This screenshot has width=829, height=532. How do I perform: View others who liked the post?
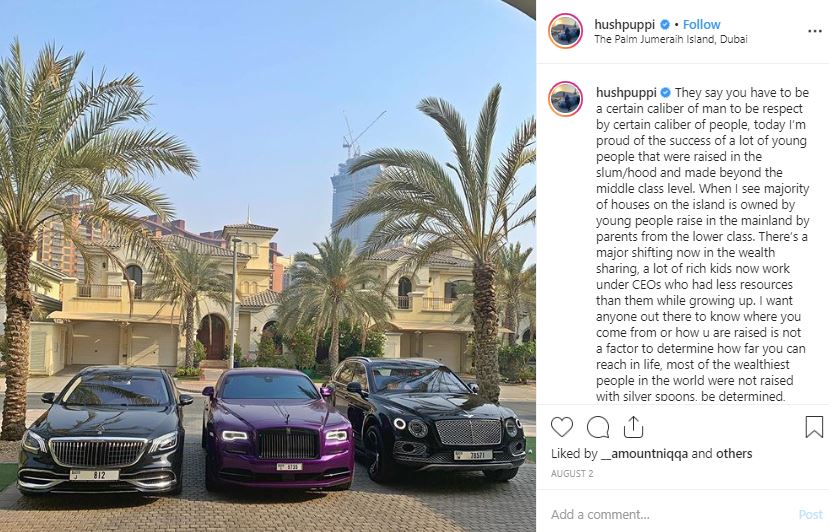[734, 454]
